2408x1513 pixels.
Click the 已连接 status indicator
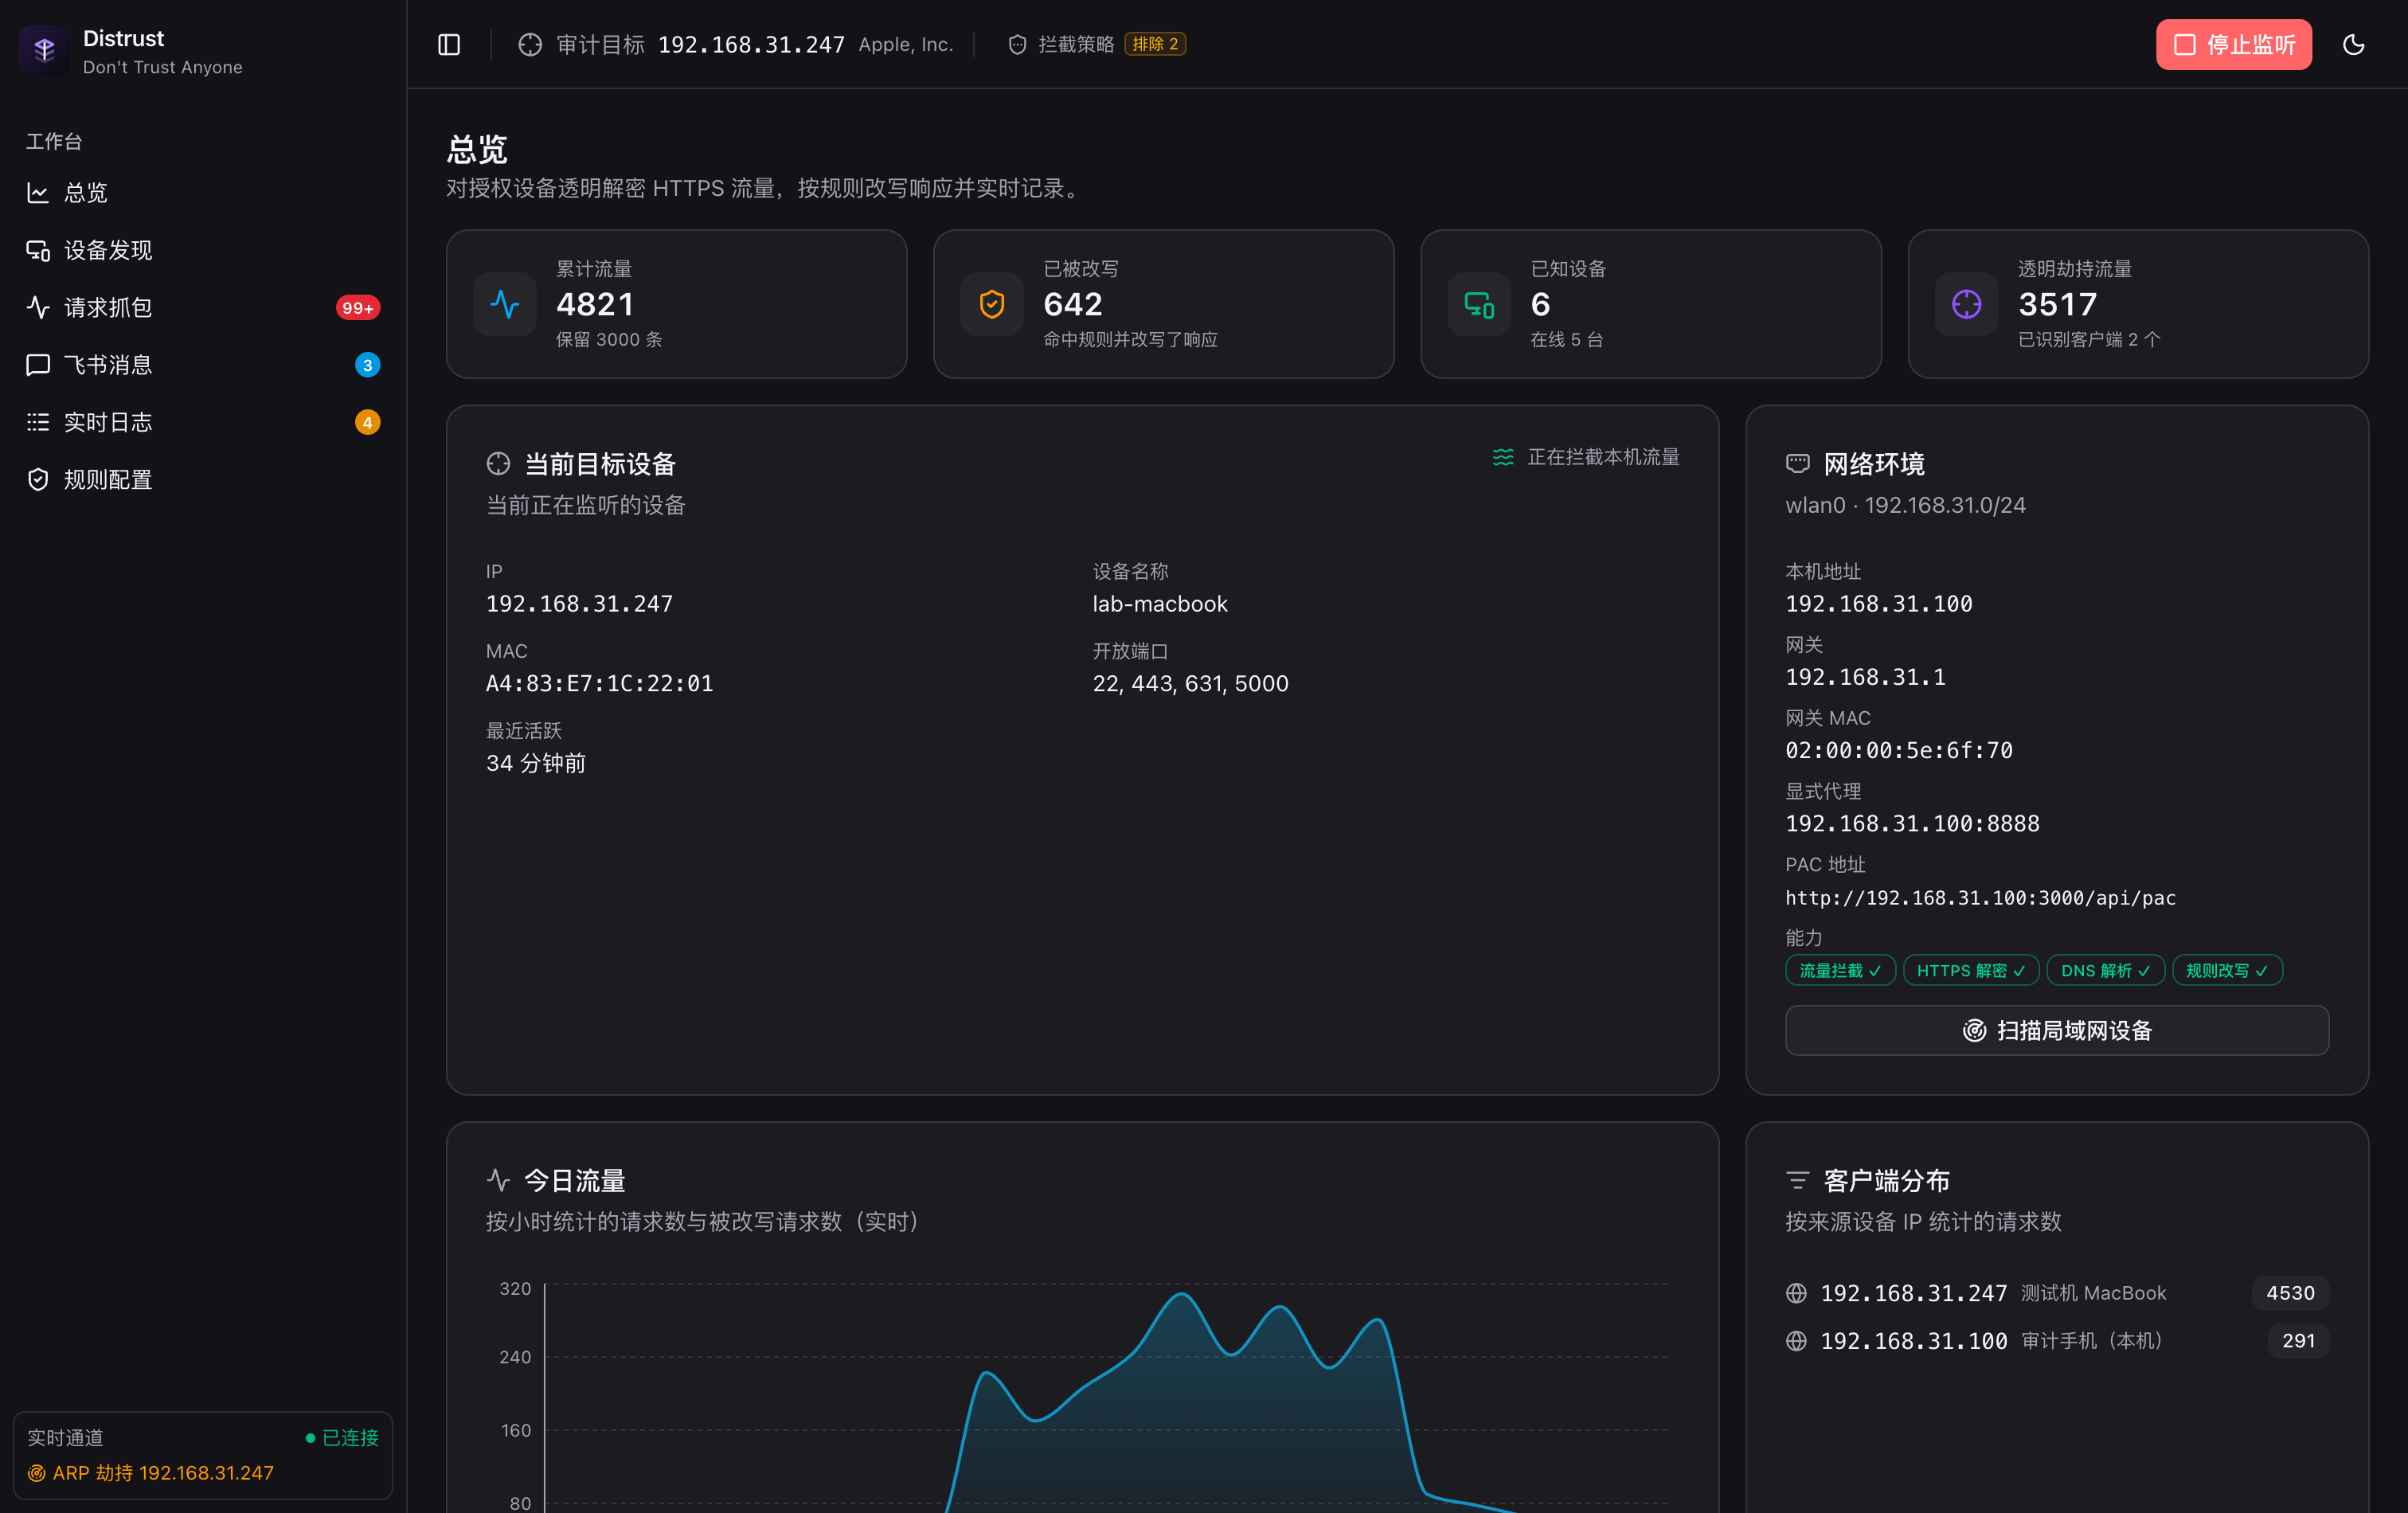[x=342, y=1438]
